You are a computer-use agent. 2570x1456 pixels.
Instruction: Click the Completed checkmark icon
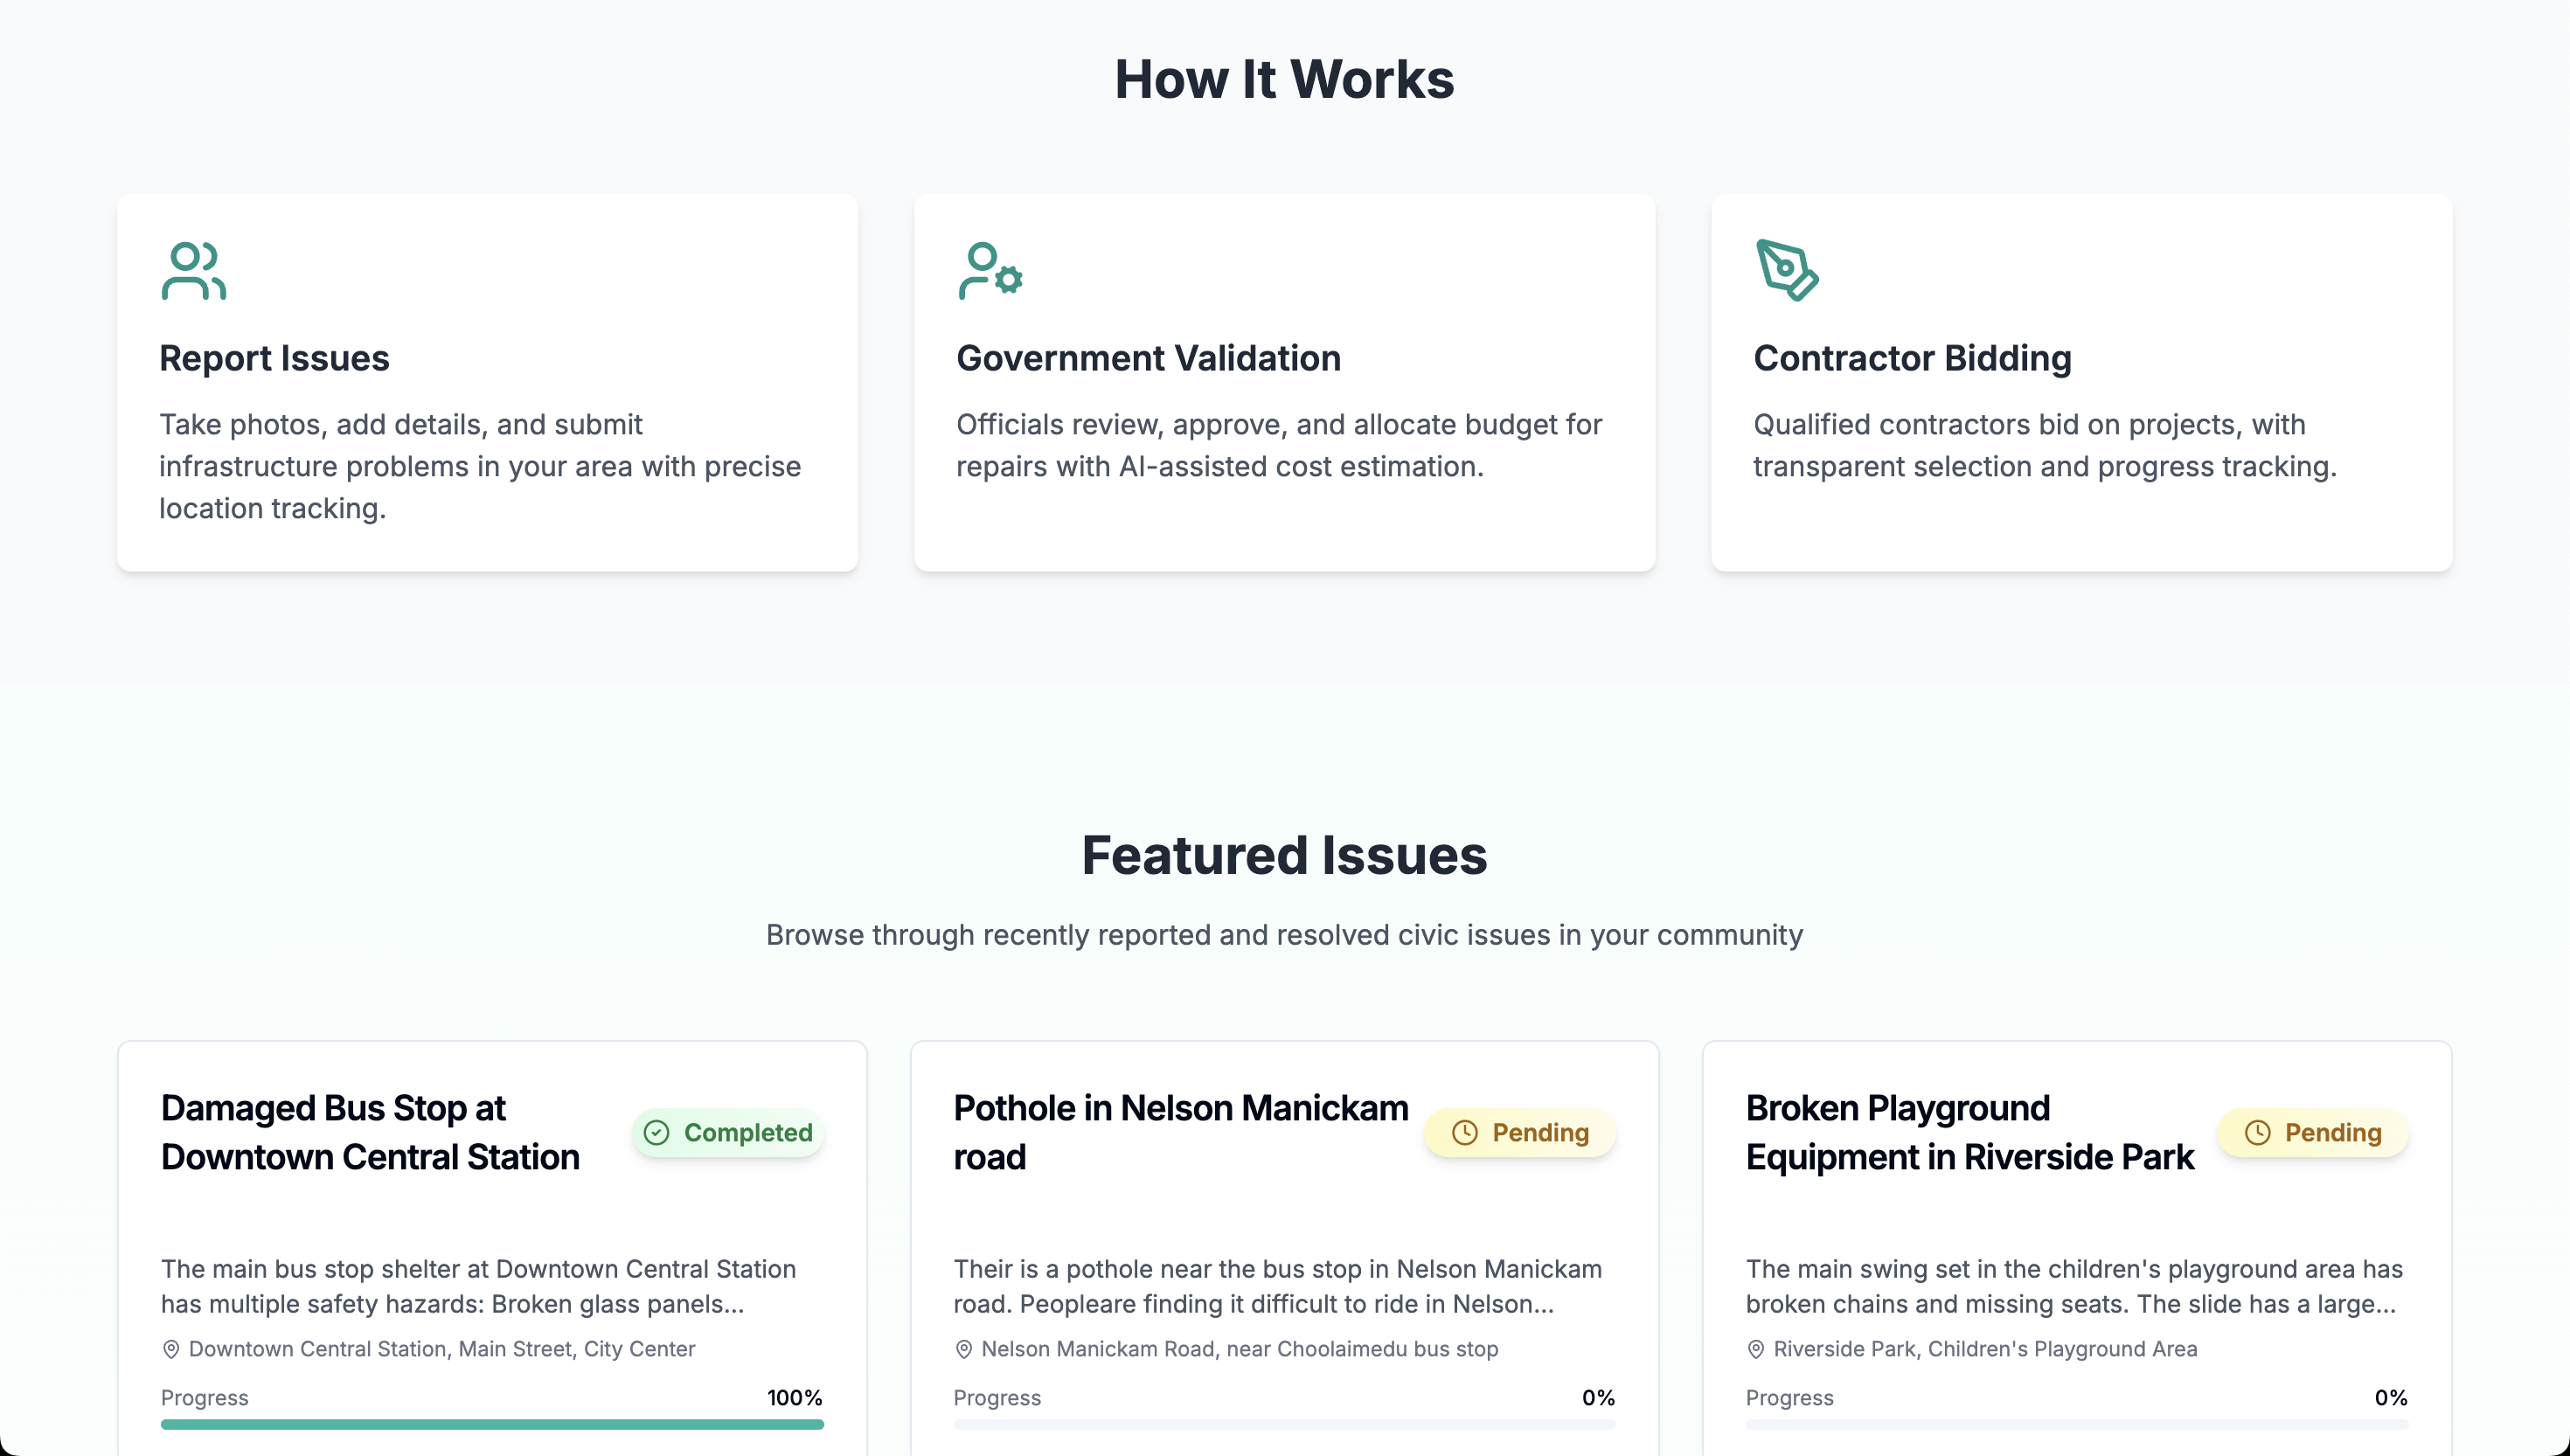656,1132
